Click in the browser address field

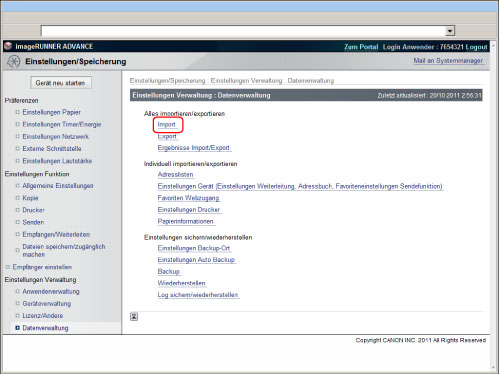point(243,31)
